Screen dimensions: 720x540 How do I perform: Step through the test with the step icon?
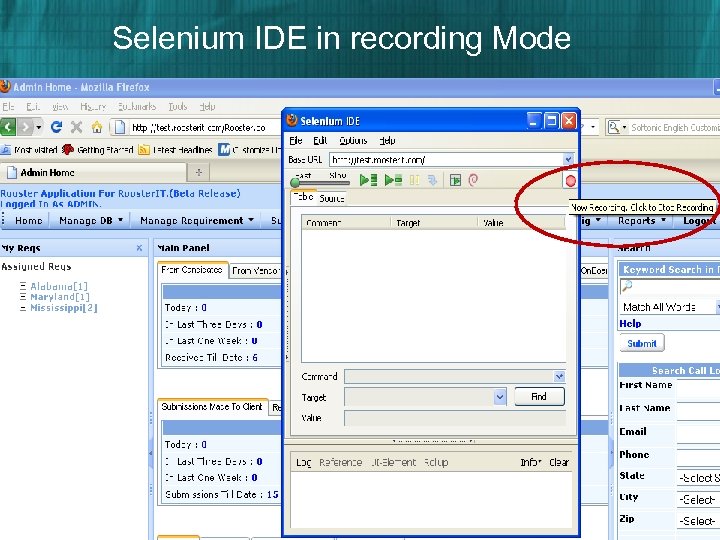click(432, 180)
